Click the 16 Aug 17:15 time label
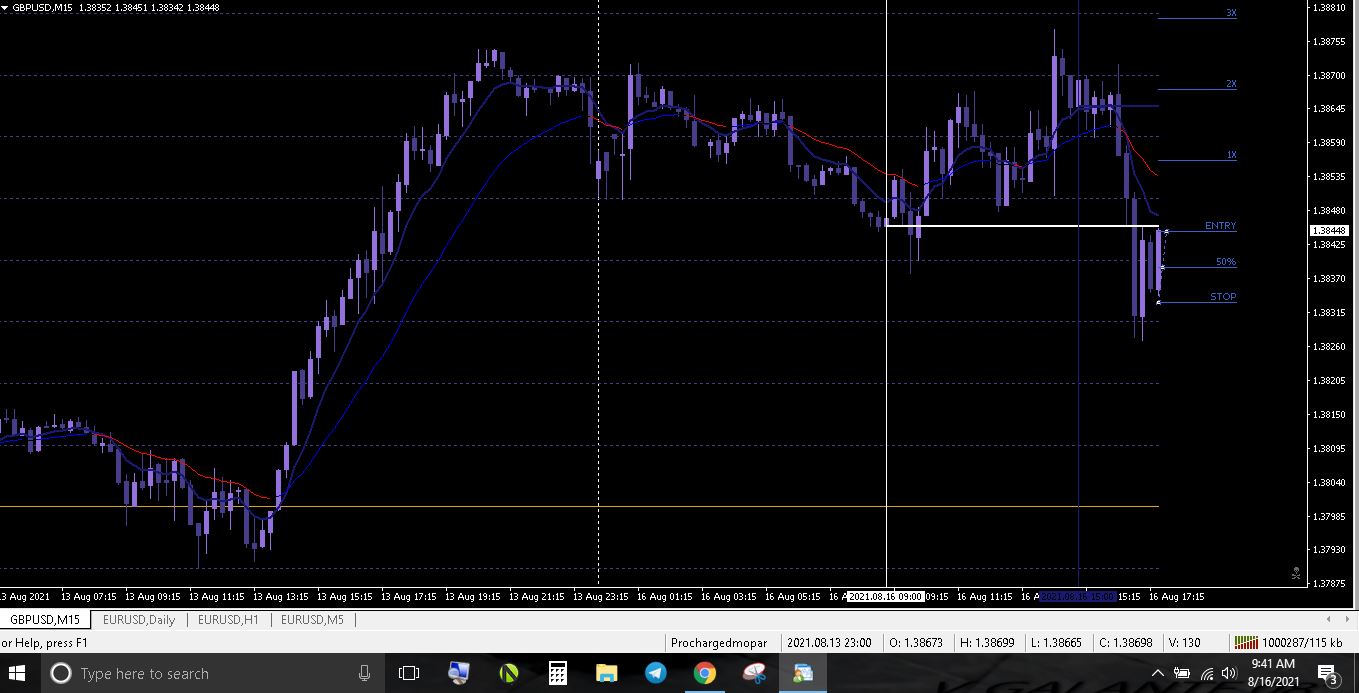1359x693 pixels. 1178,596
